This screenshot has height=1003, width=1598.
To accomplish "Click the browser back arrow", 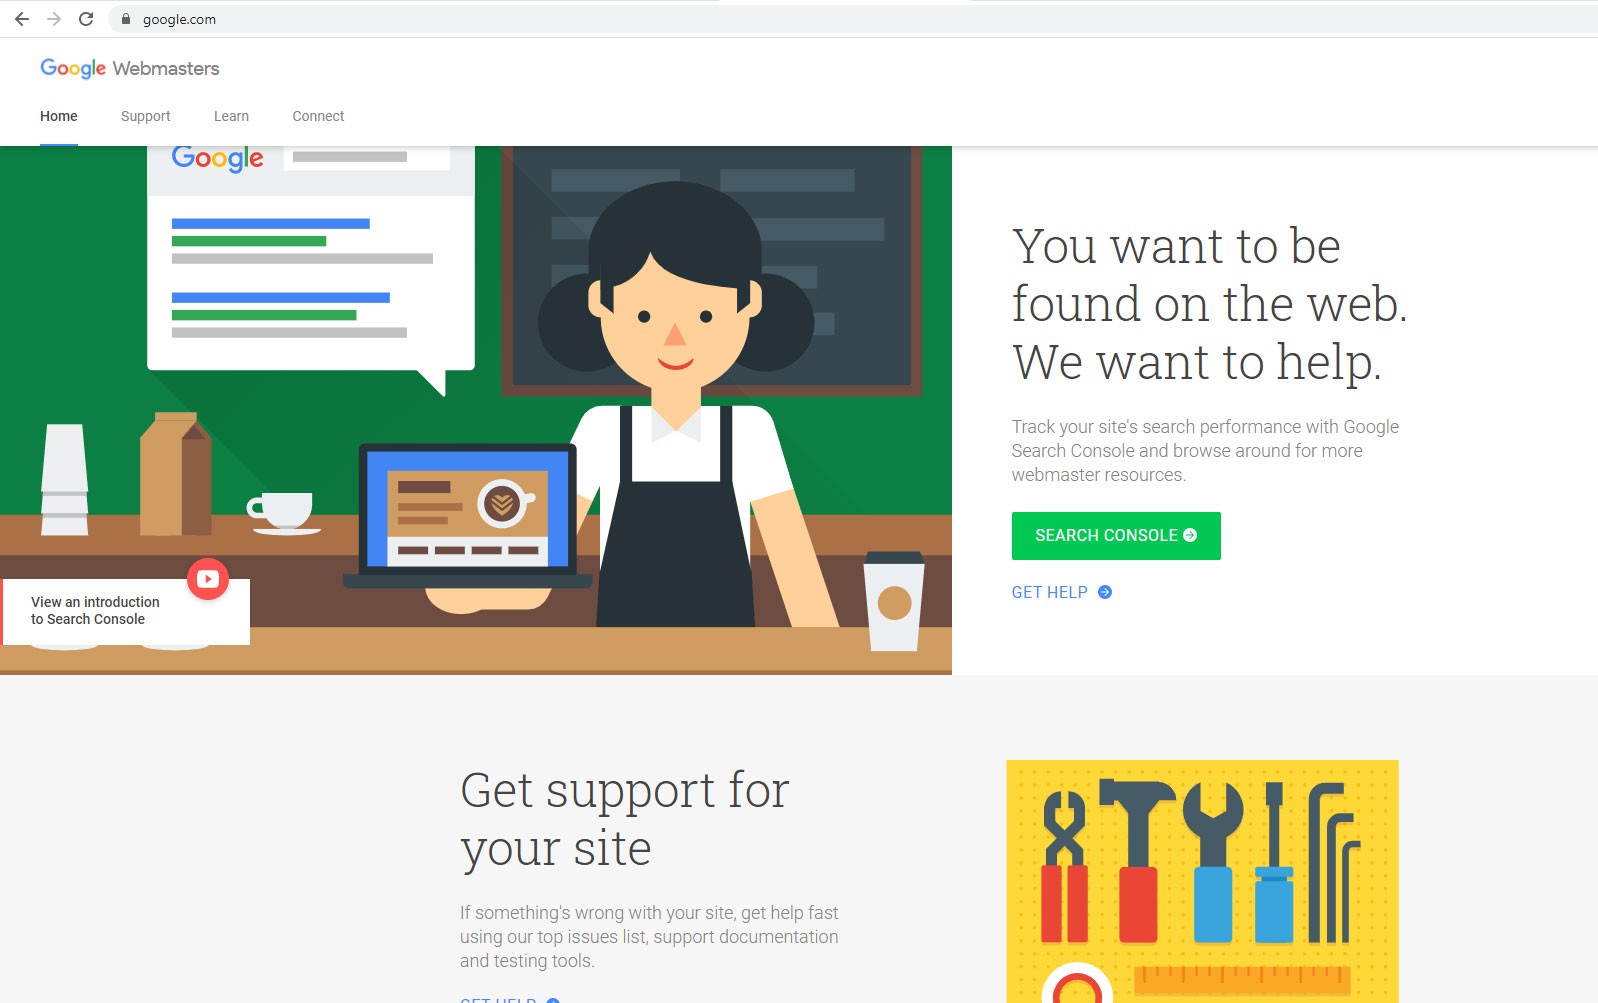I will click(x=22, y=19).
